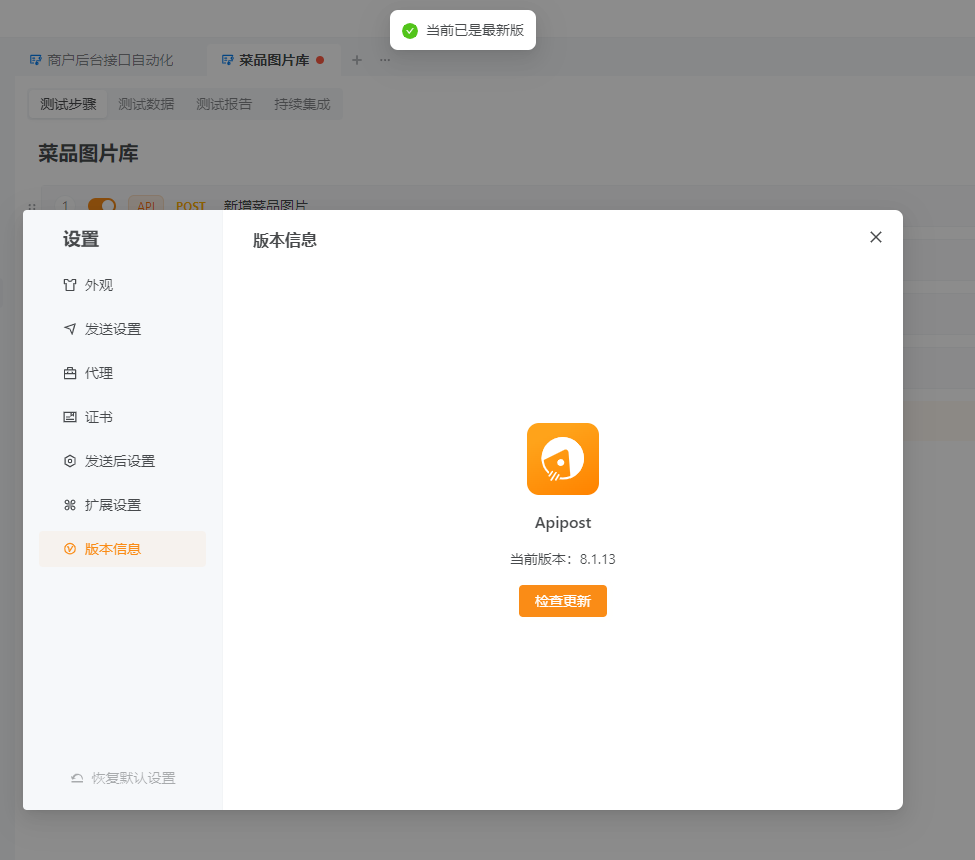The image size is (975, 860).
Task: Click the Apipost name label
Action: (x=563, y=523)
